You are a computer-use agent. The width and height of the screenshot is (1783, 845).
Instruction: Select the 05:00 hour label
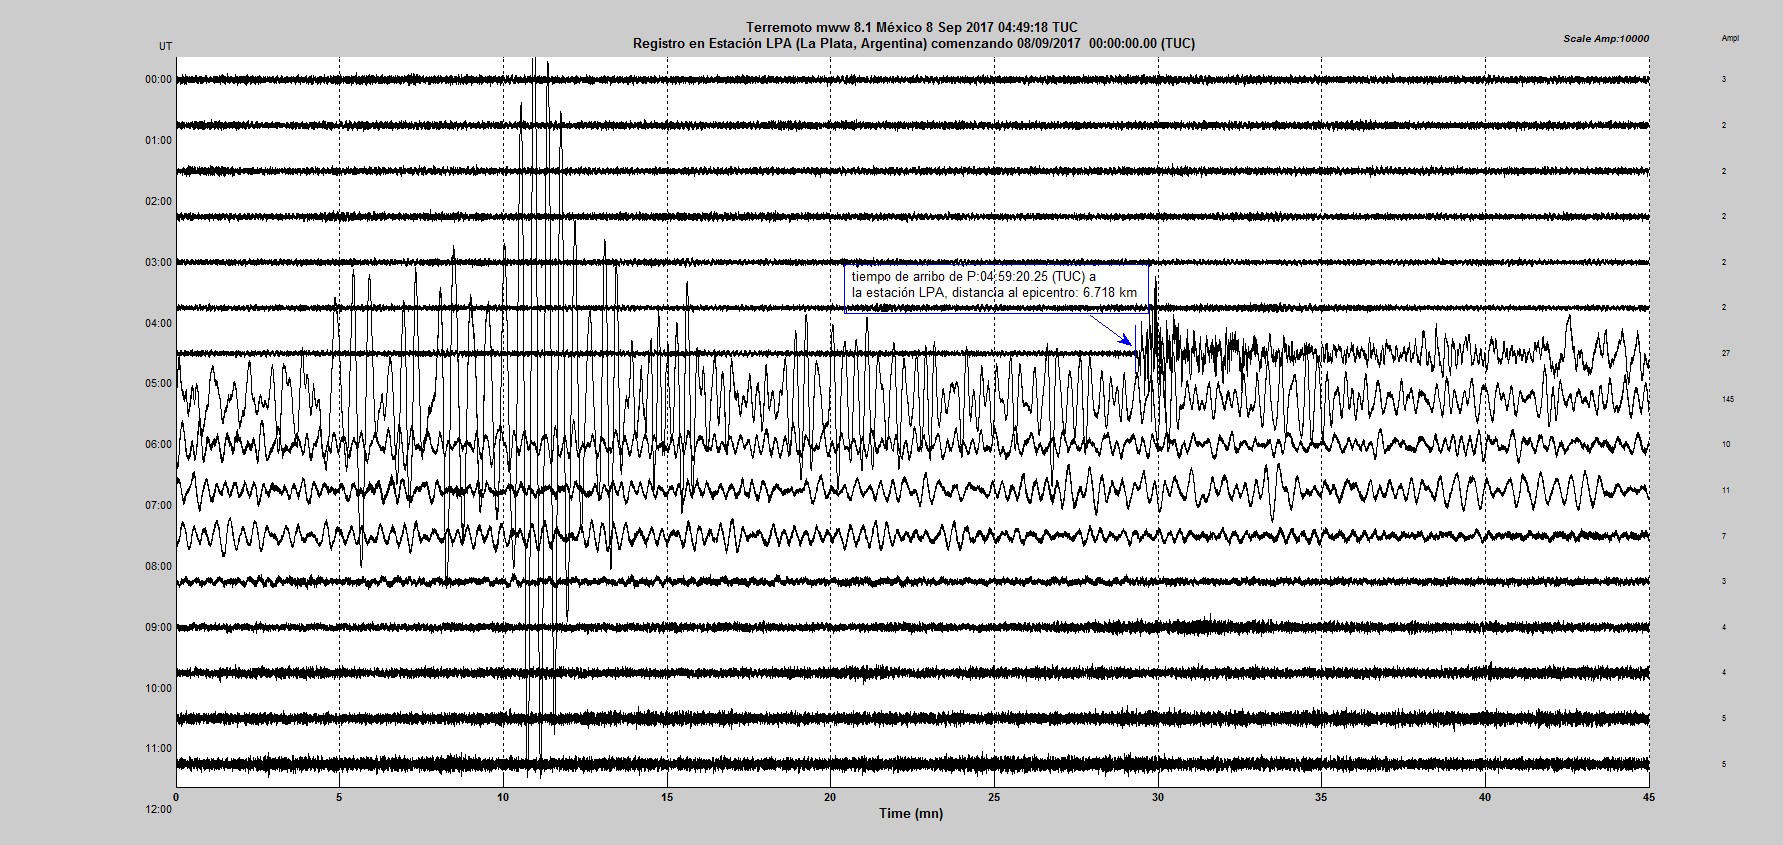(159, 384)
